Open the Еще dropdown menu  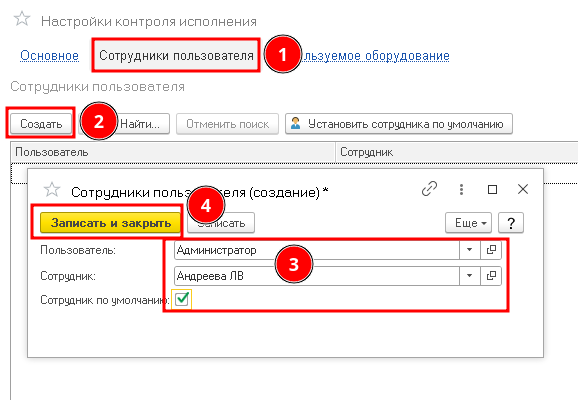click(x=469, y=223)
